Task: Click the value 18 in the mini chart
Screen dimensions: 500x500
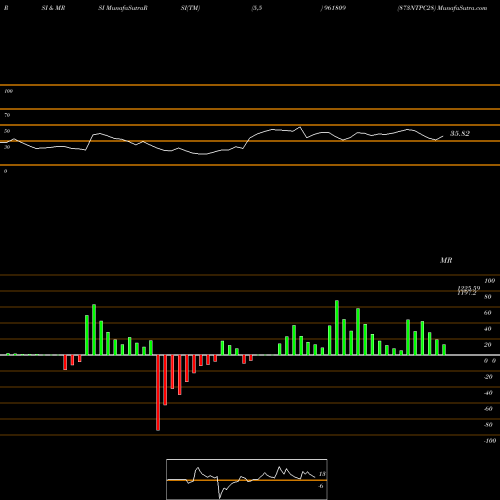Action: (x=322, y=474)
